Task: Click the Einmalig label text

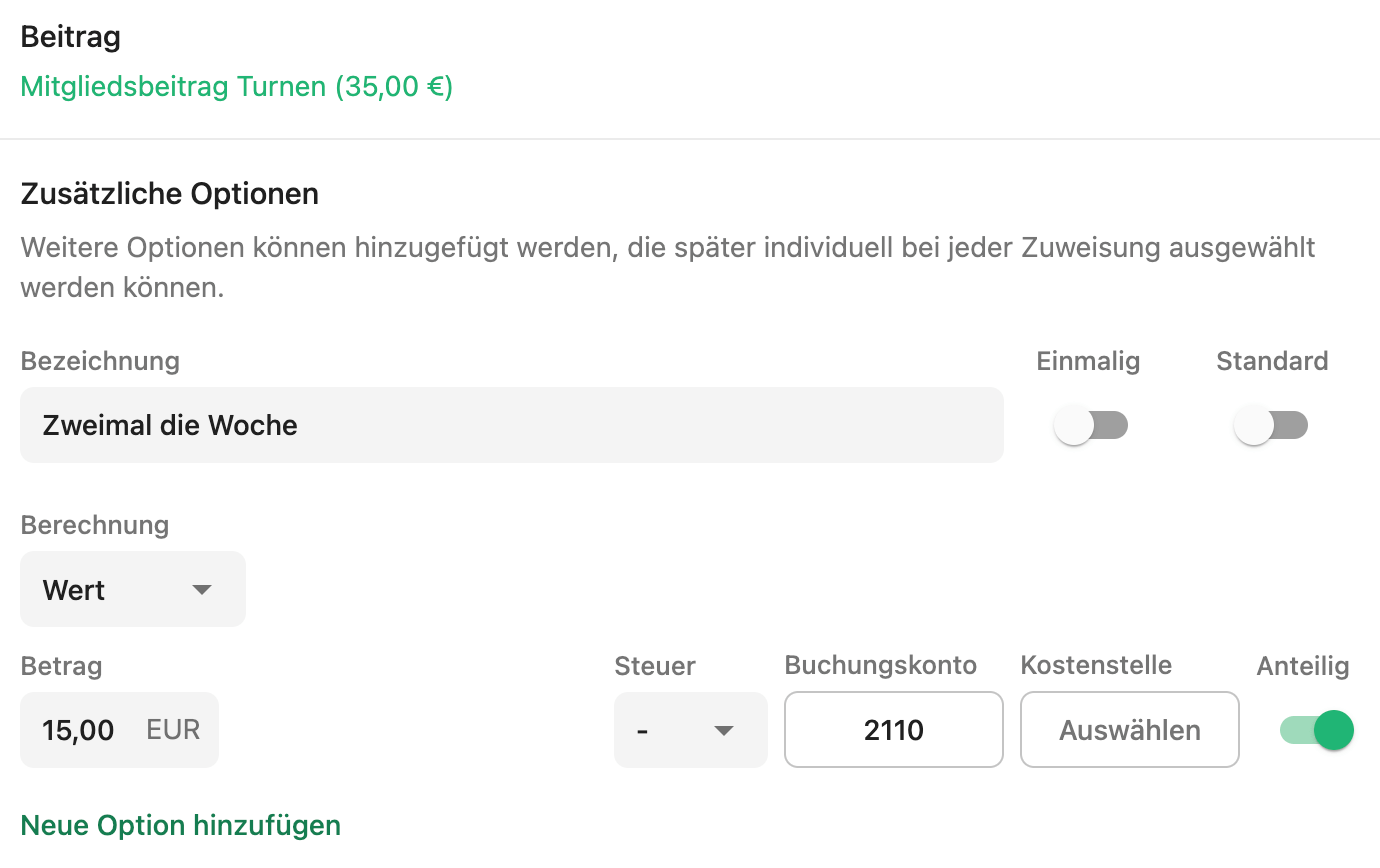Action: [1088, 361]
